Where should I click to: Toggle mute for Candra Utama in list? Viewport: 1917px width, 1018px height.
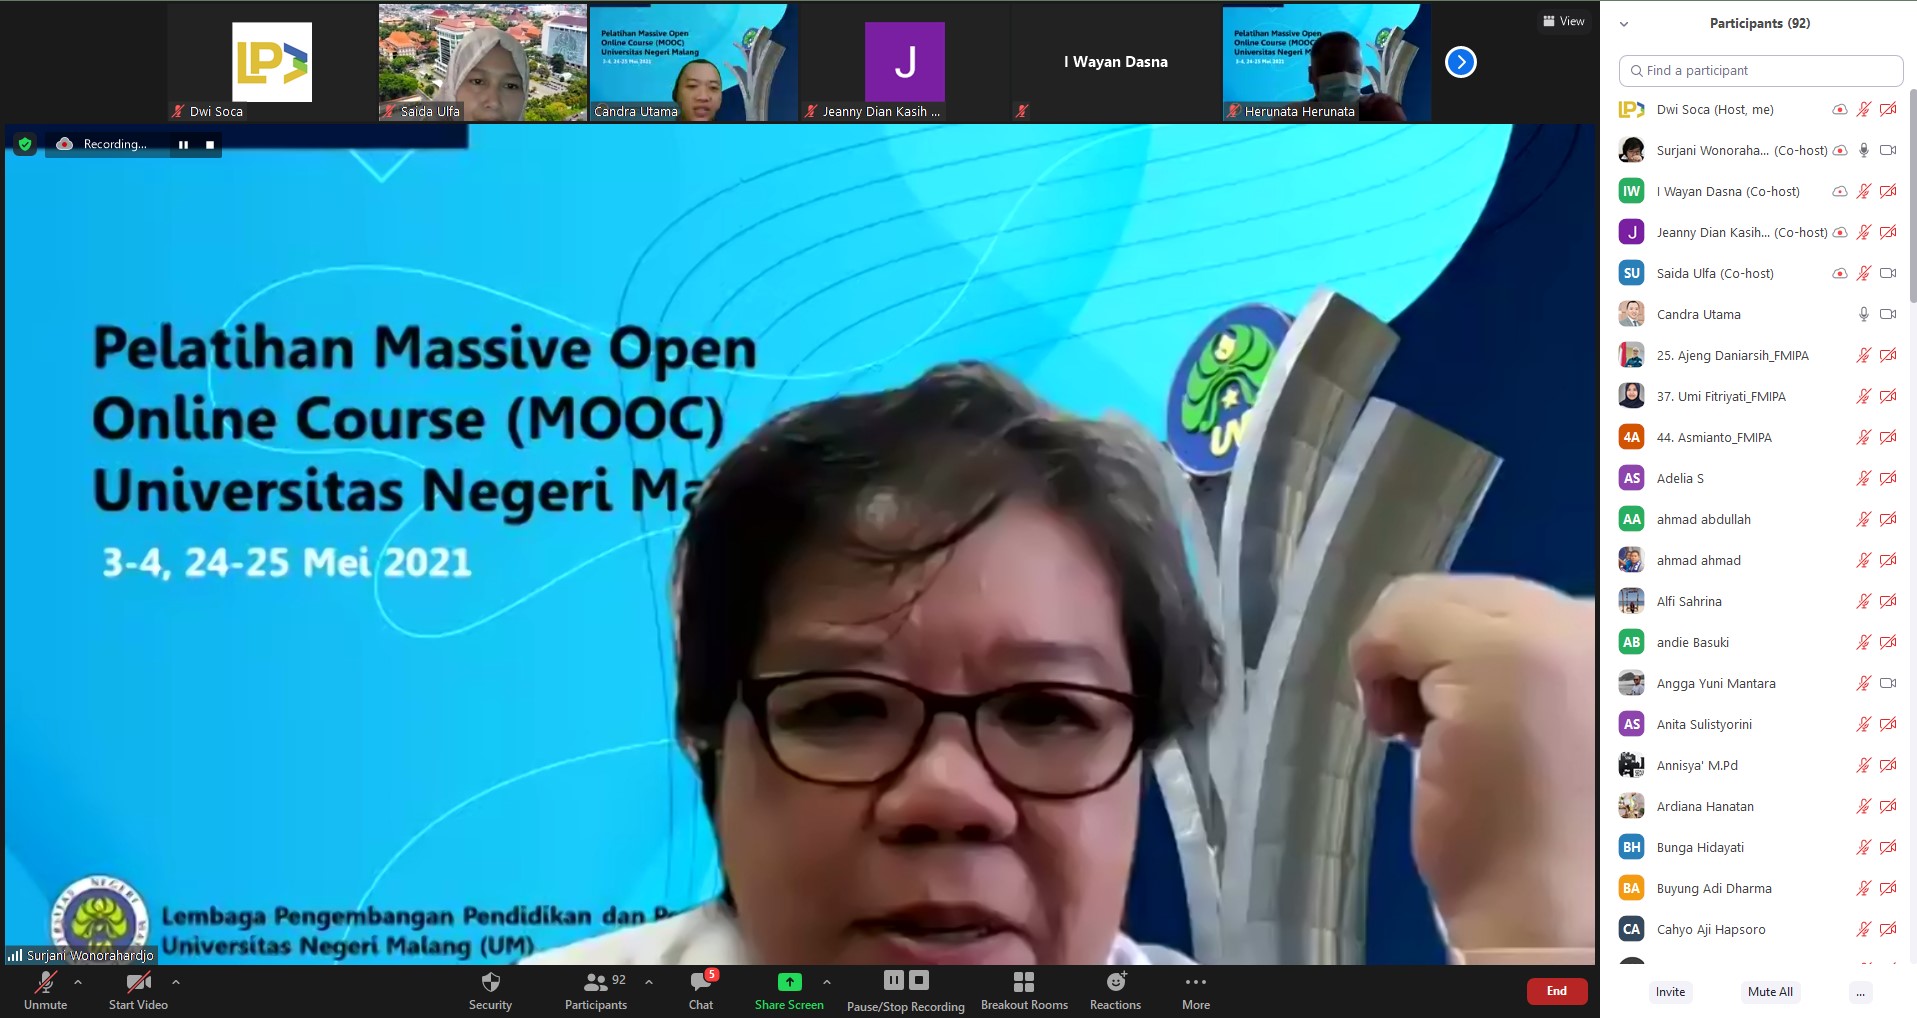[1864, 314]
